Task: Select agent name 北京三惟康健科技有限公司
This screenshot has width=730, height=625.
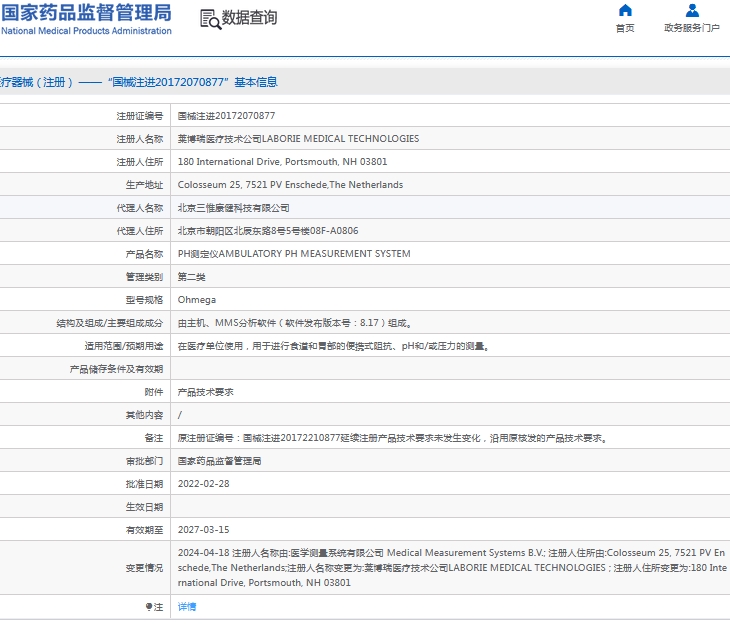Action: [233, 208]
